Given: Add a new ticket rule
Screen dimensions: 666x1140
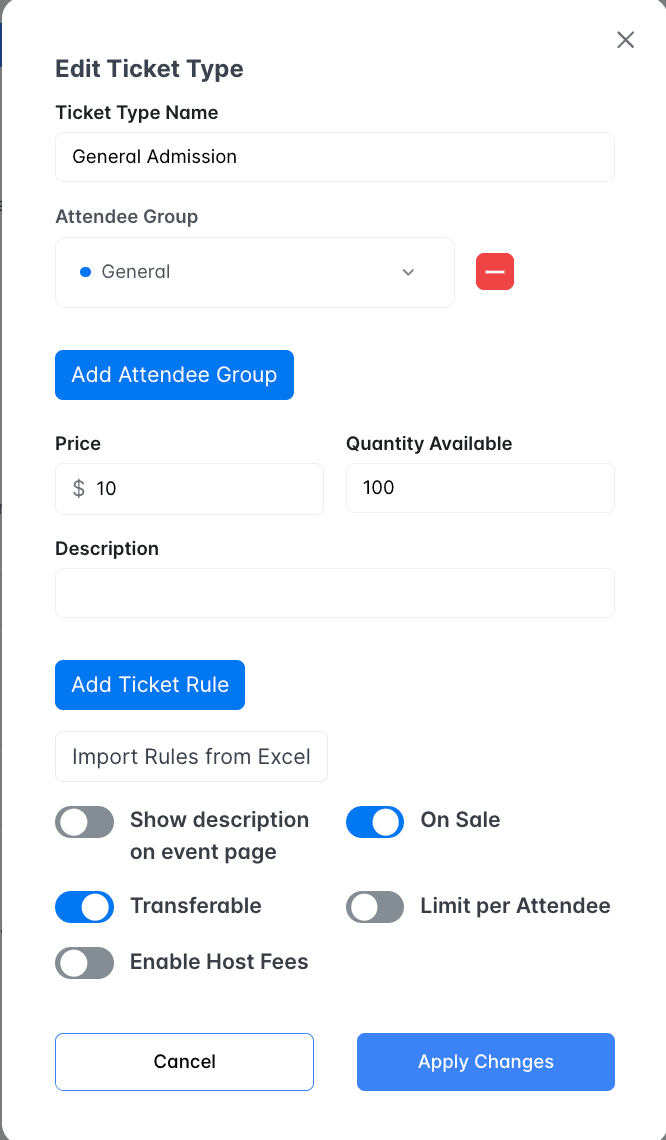Looking at the screenshot, I should tap(149, 685).
